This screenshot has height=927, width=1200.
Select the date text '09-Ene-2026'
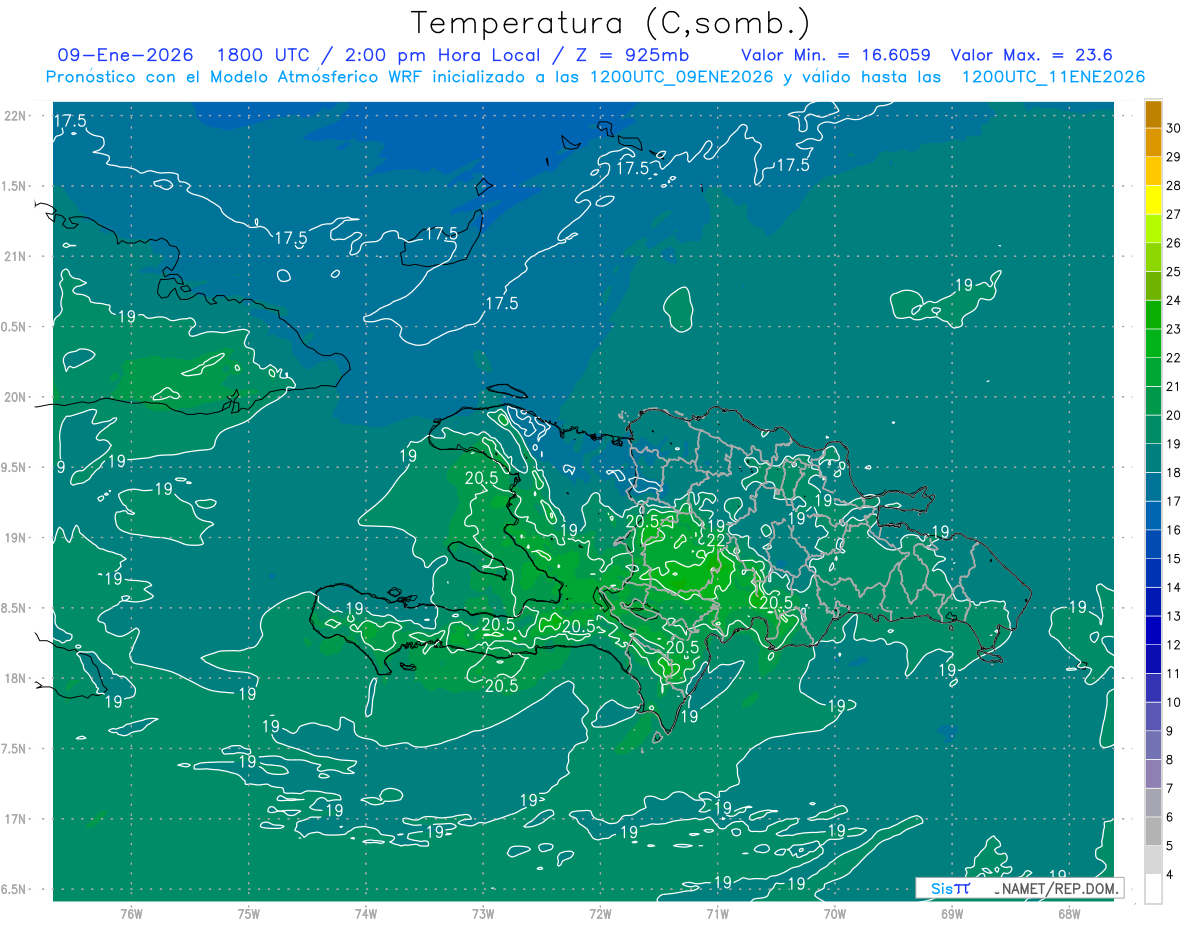[x=126, y=55]
